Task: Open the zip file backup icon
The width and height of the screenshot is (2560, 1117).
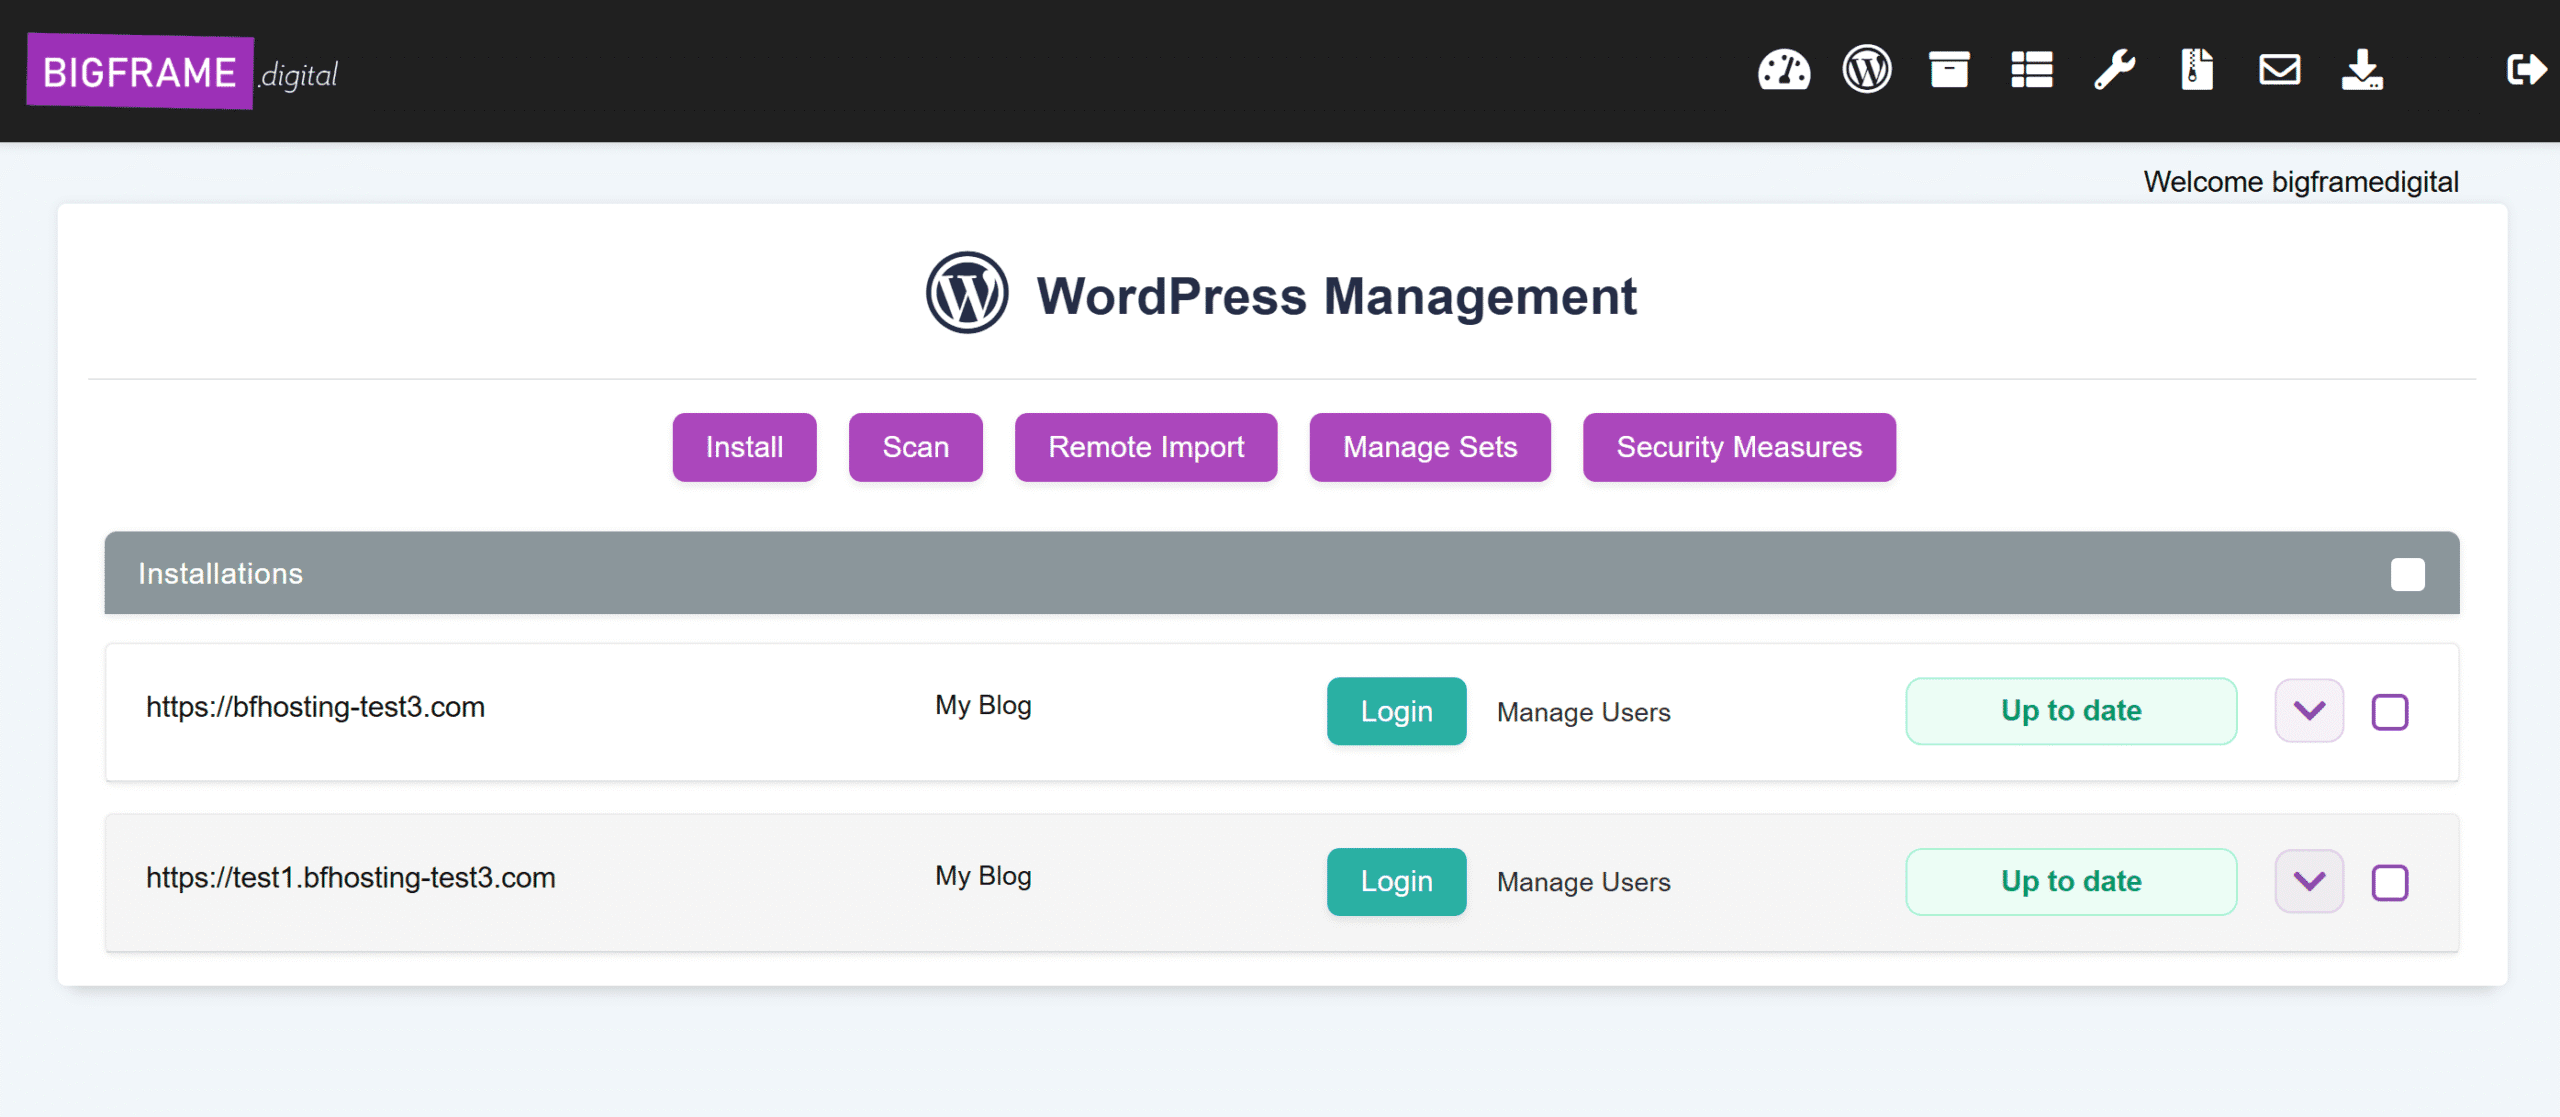Action: point(2196,70)
